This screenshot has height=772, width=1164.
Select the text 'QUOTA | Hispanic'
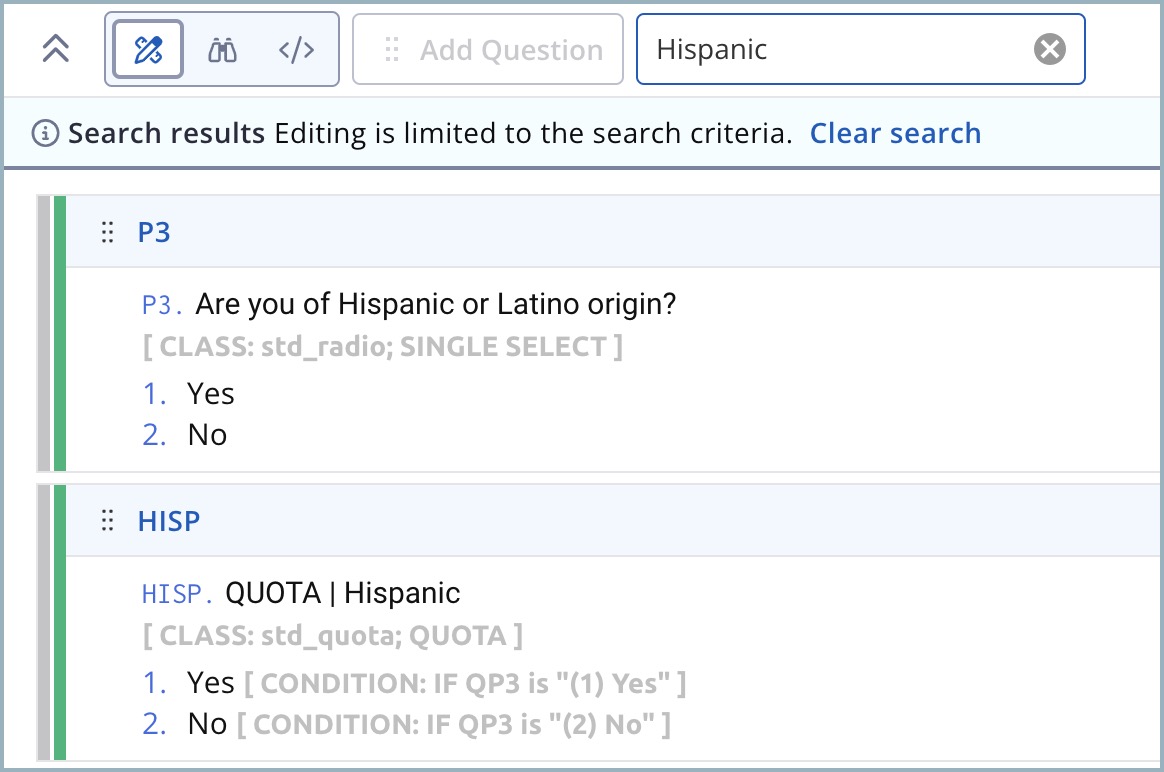tap(343, 593)
